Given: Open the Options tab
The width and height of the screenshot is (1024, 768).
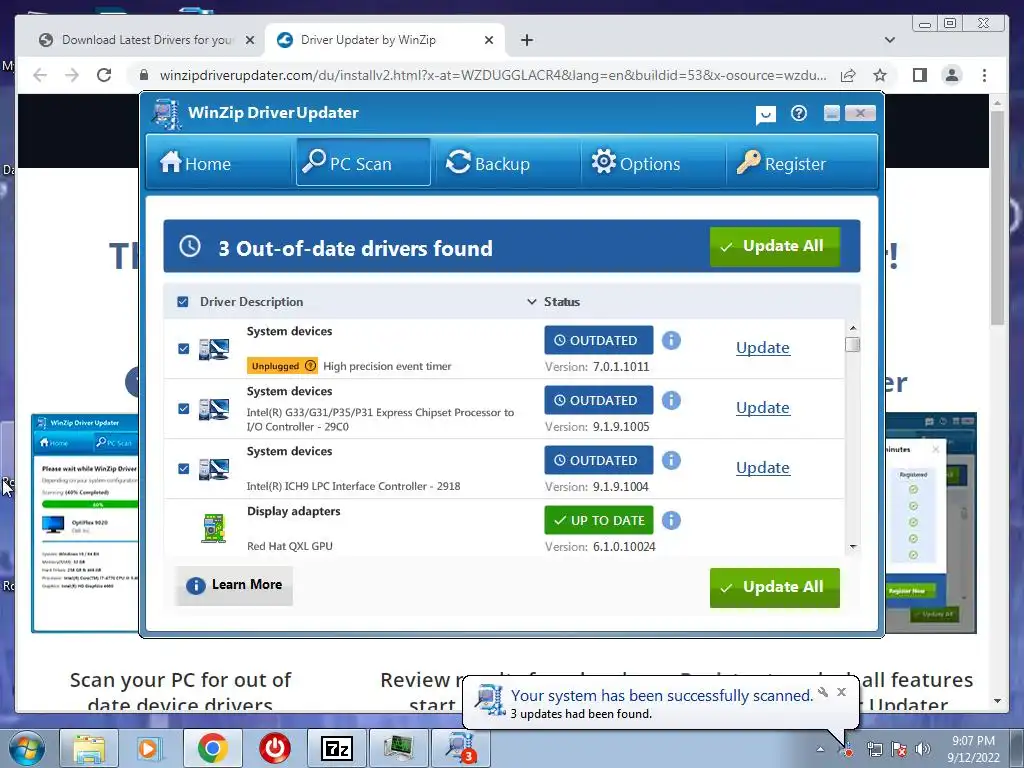Looking at the screenshot, I should (635, 163).
